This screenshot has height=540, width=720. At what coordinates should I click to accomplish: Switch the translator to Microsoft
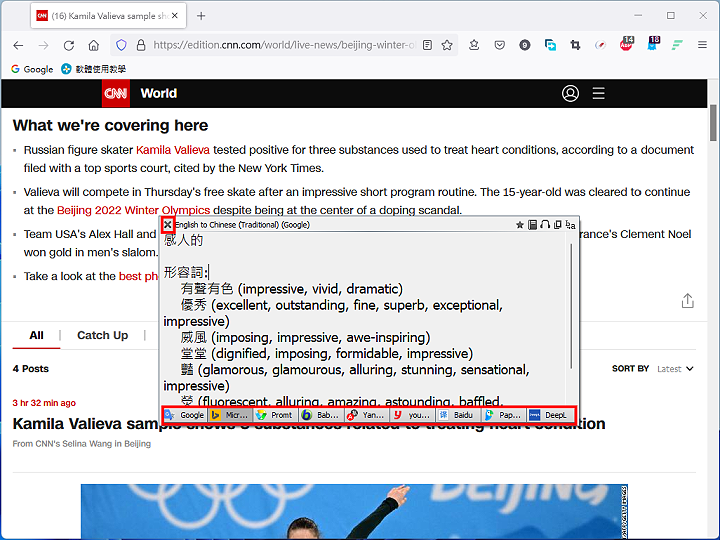click(x=230, y=415)
